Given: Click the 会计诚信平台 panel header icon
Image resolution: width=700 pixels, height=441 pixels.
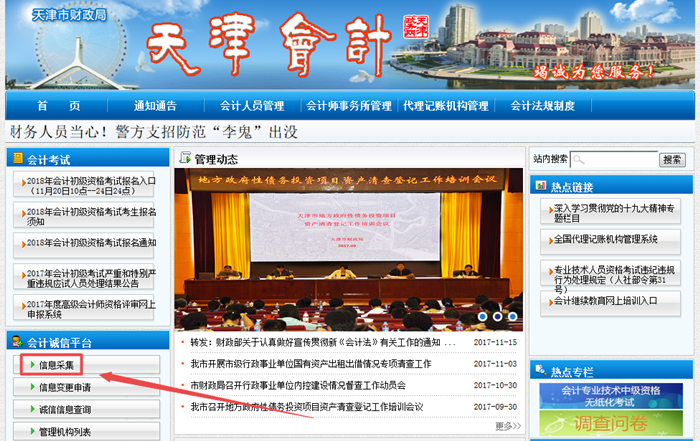Looking at the screenshot, I should pos(16,343).
